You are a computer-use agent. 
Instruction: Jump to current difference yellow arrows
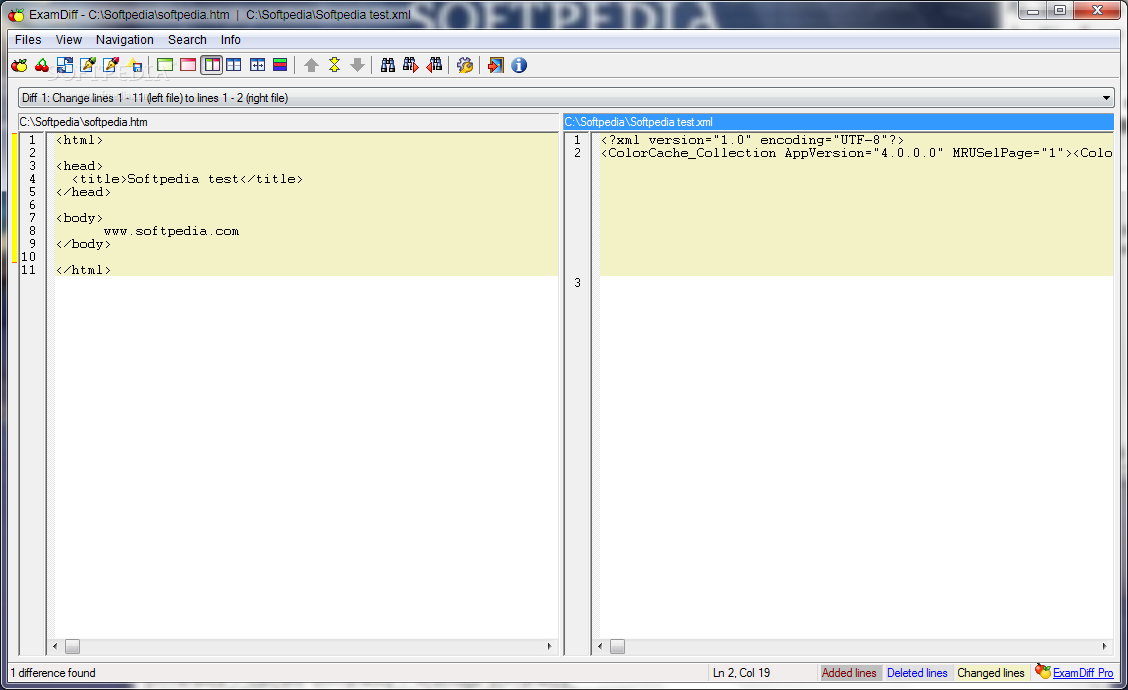(335, 65)
